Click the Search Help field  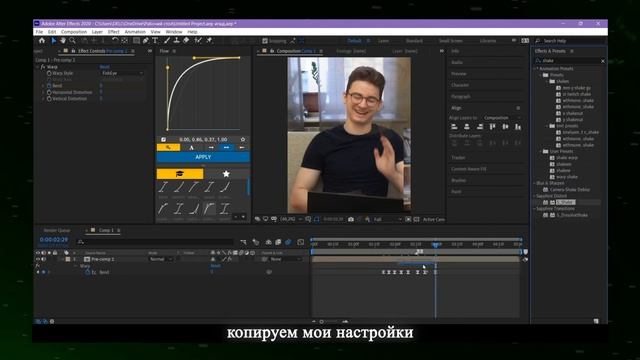click(x=571, y=41)
